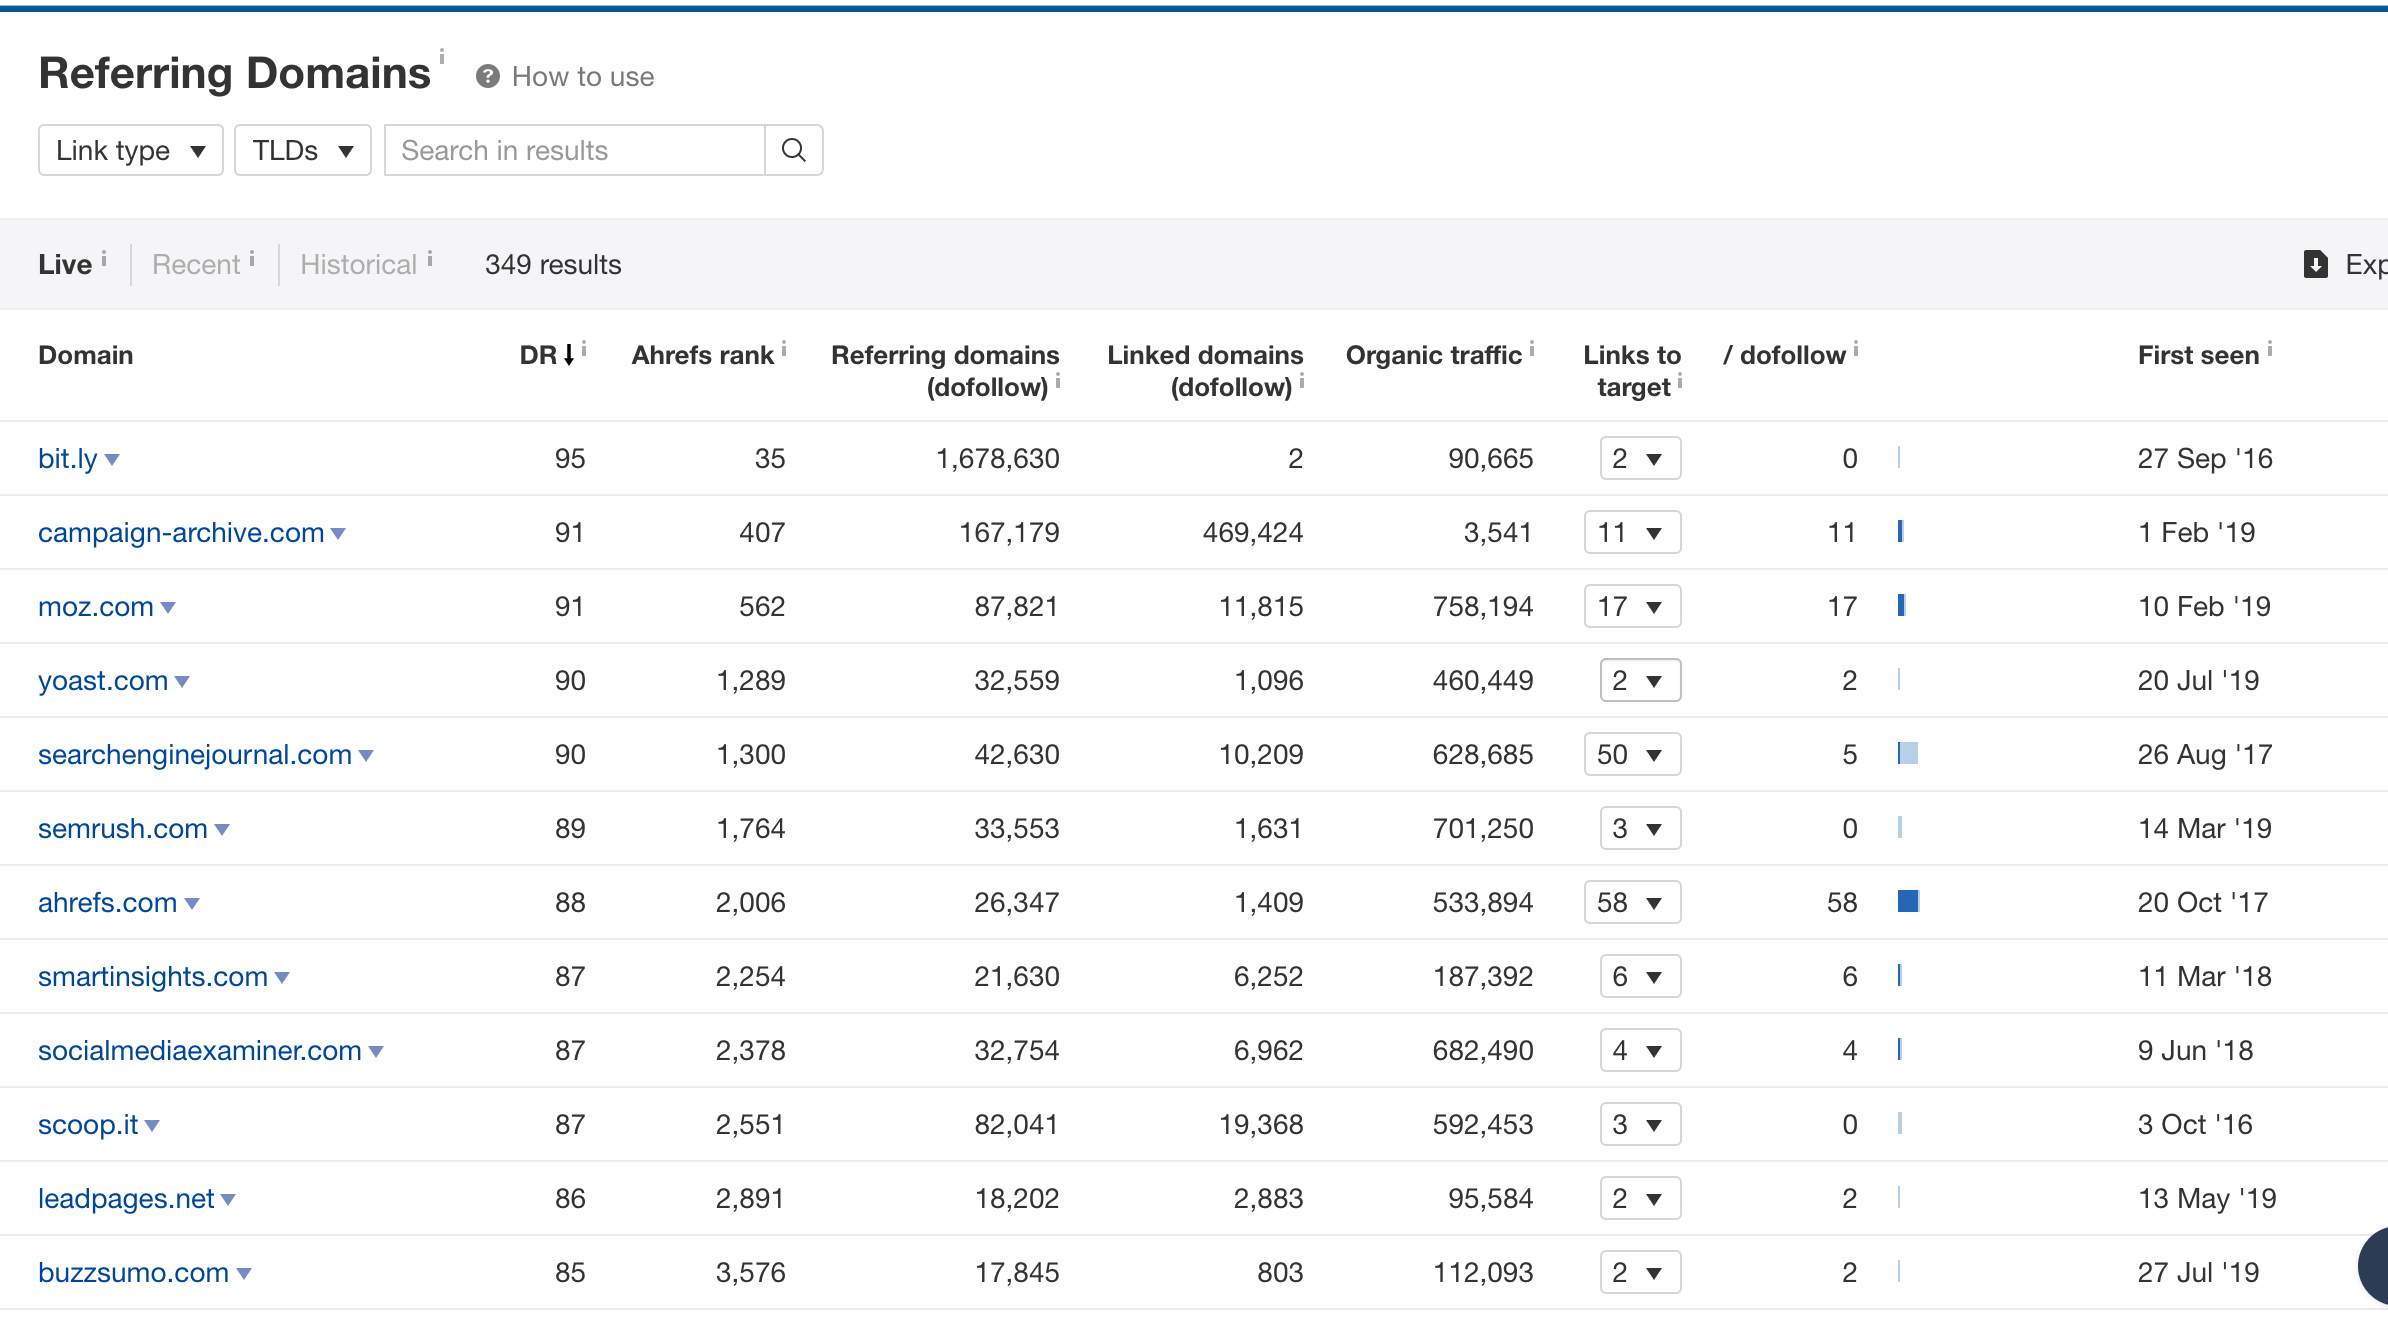Click the search magnifier icon
Image resolution: width=2388 pixels, height=1320 pixels.
pos(793,150)
